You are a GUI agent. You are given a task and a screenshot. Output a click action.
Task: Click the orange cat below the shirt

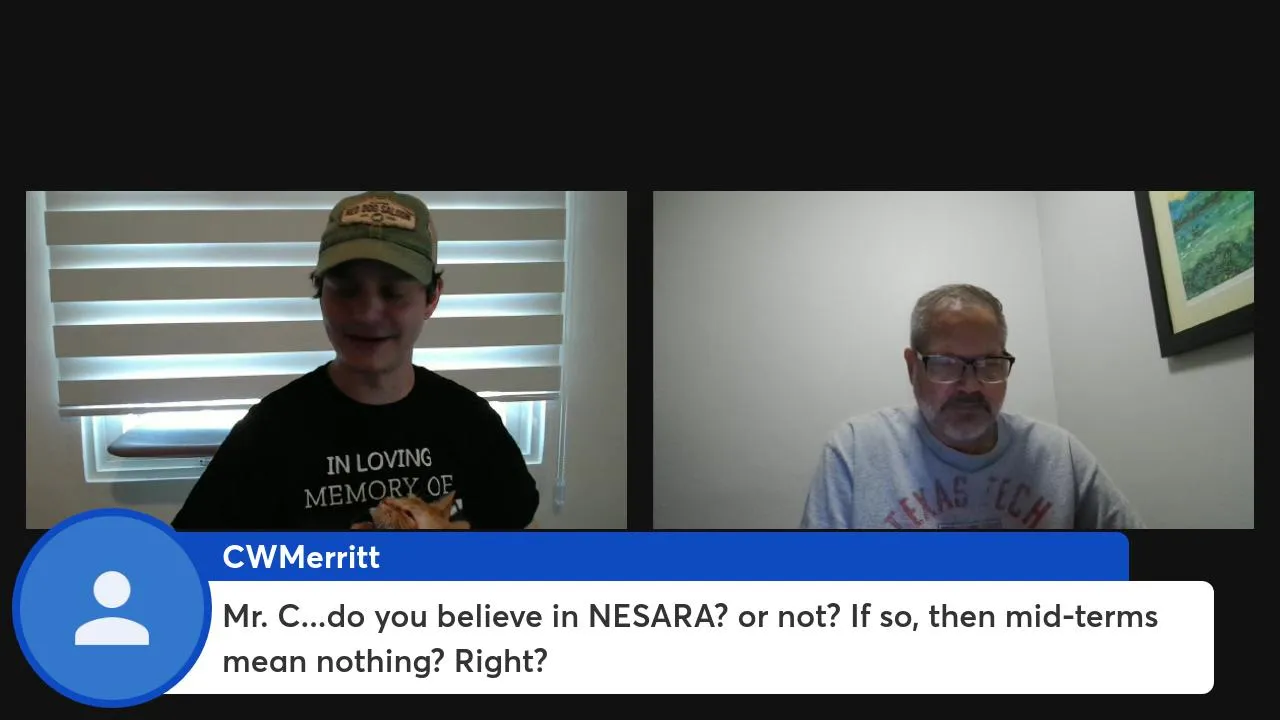pyautogui.click(x=412, y=513)
